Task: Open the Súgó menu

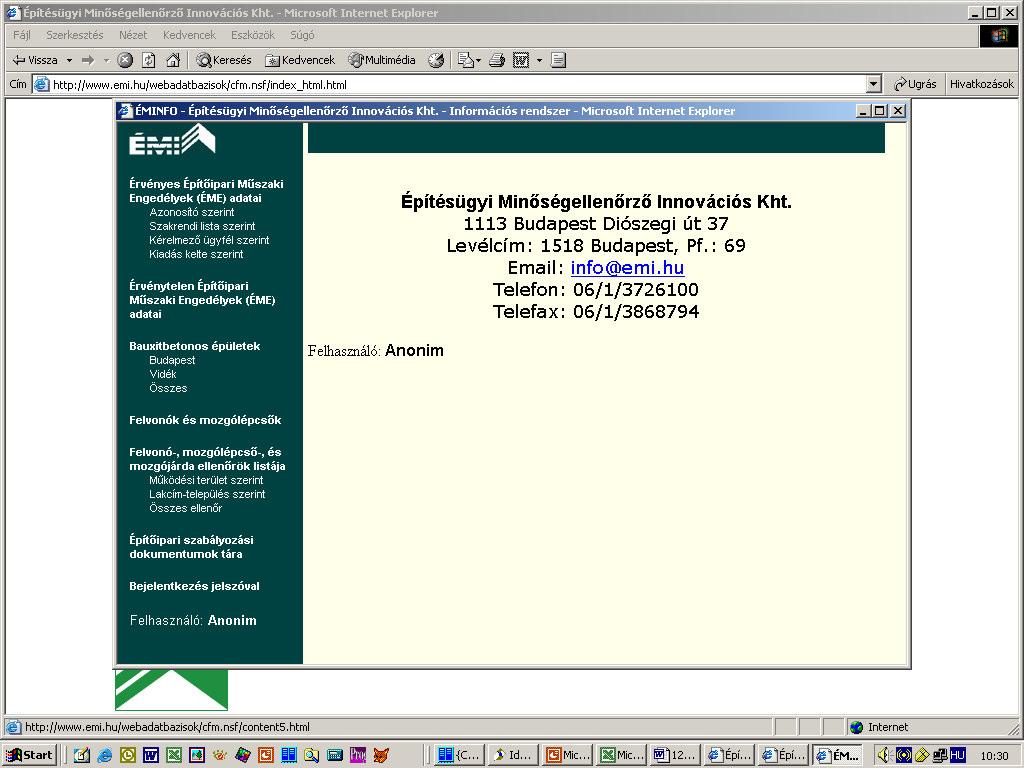Action: pyautogui.click(x=302, y=35)
